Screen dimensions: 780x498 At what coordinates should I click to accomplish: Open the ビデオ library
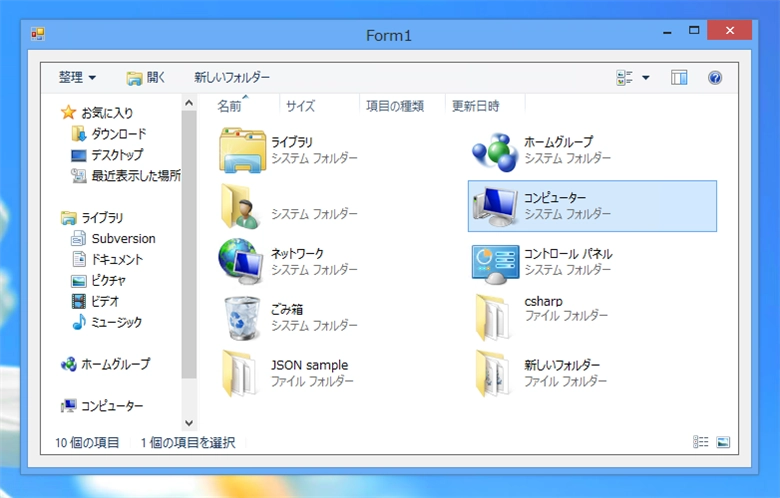(x=105, y=301)
